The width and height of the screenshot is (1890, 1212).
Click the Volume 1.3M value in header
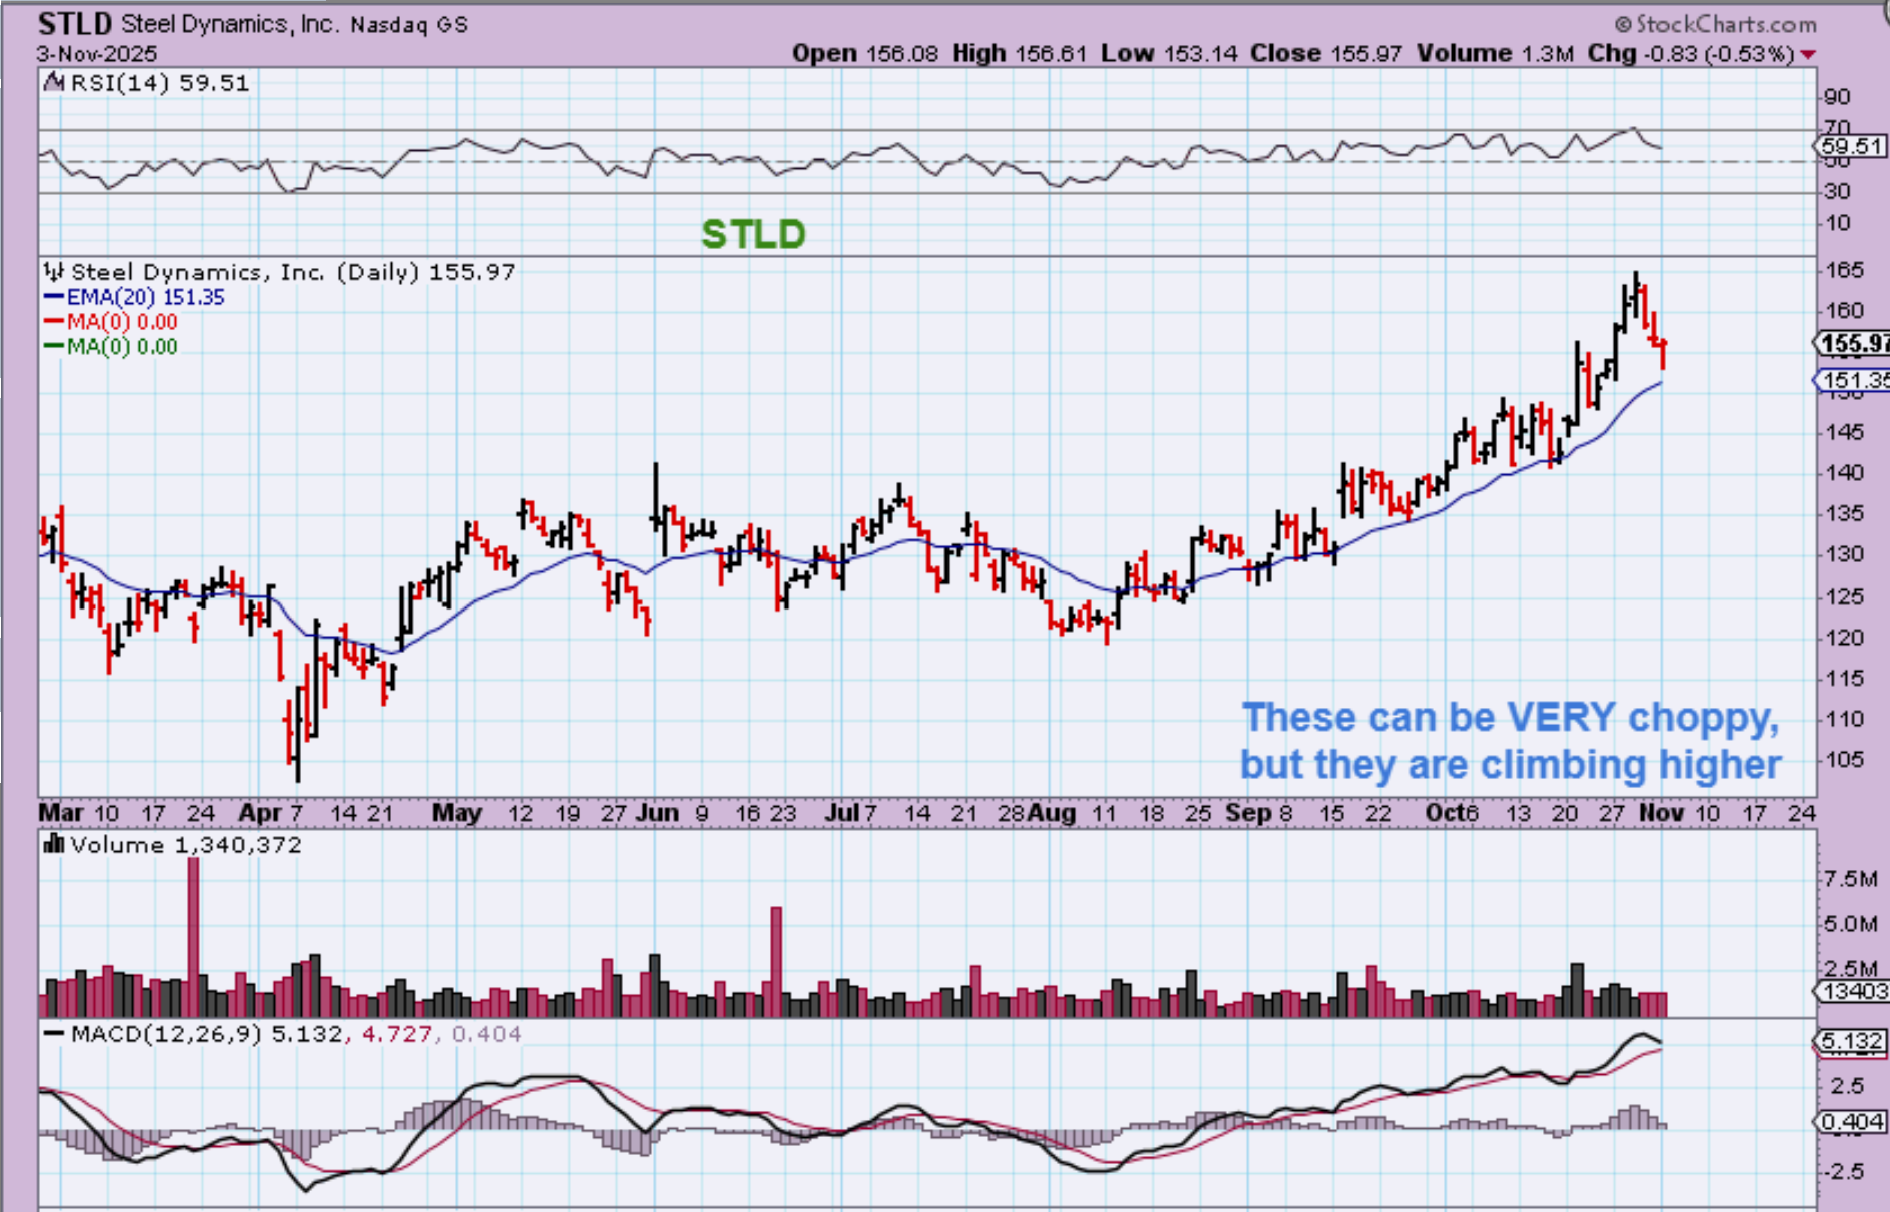point(1495,54)
